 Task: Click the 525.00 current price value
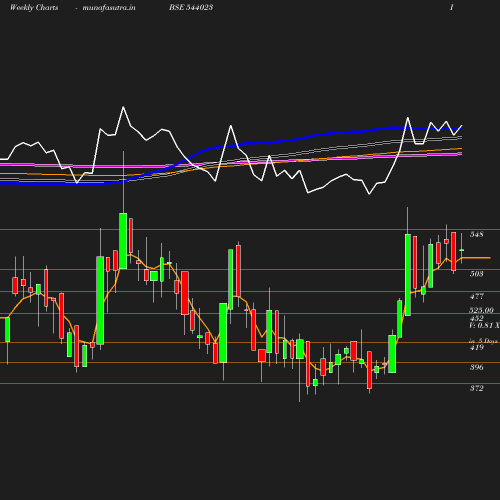coord(481,310)
